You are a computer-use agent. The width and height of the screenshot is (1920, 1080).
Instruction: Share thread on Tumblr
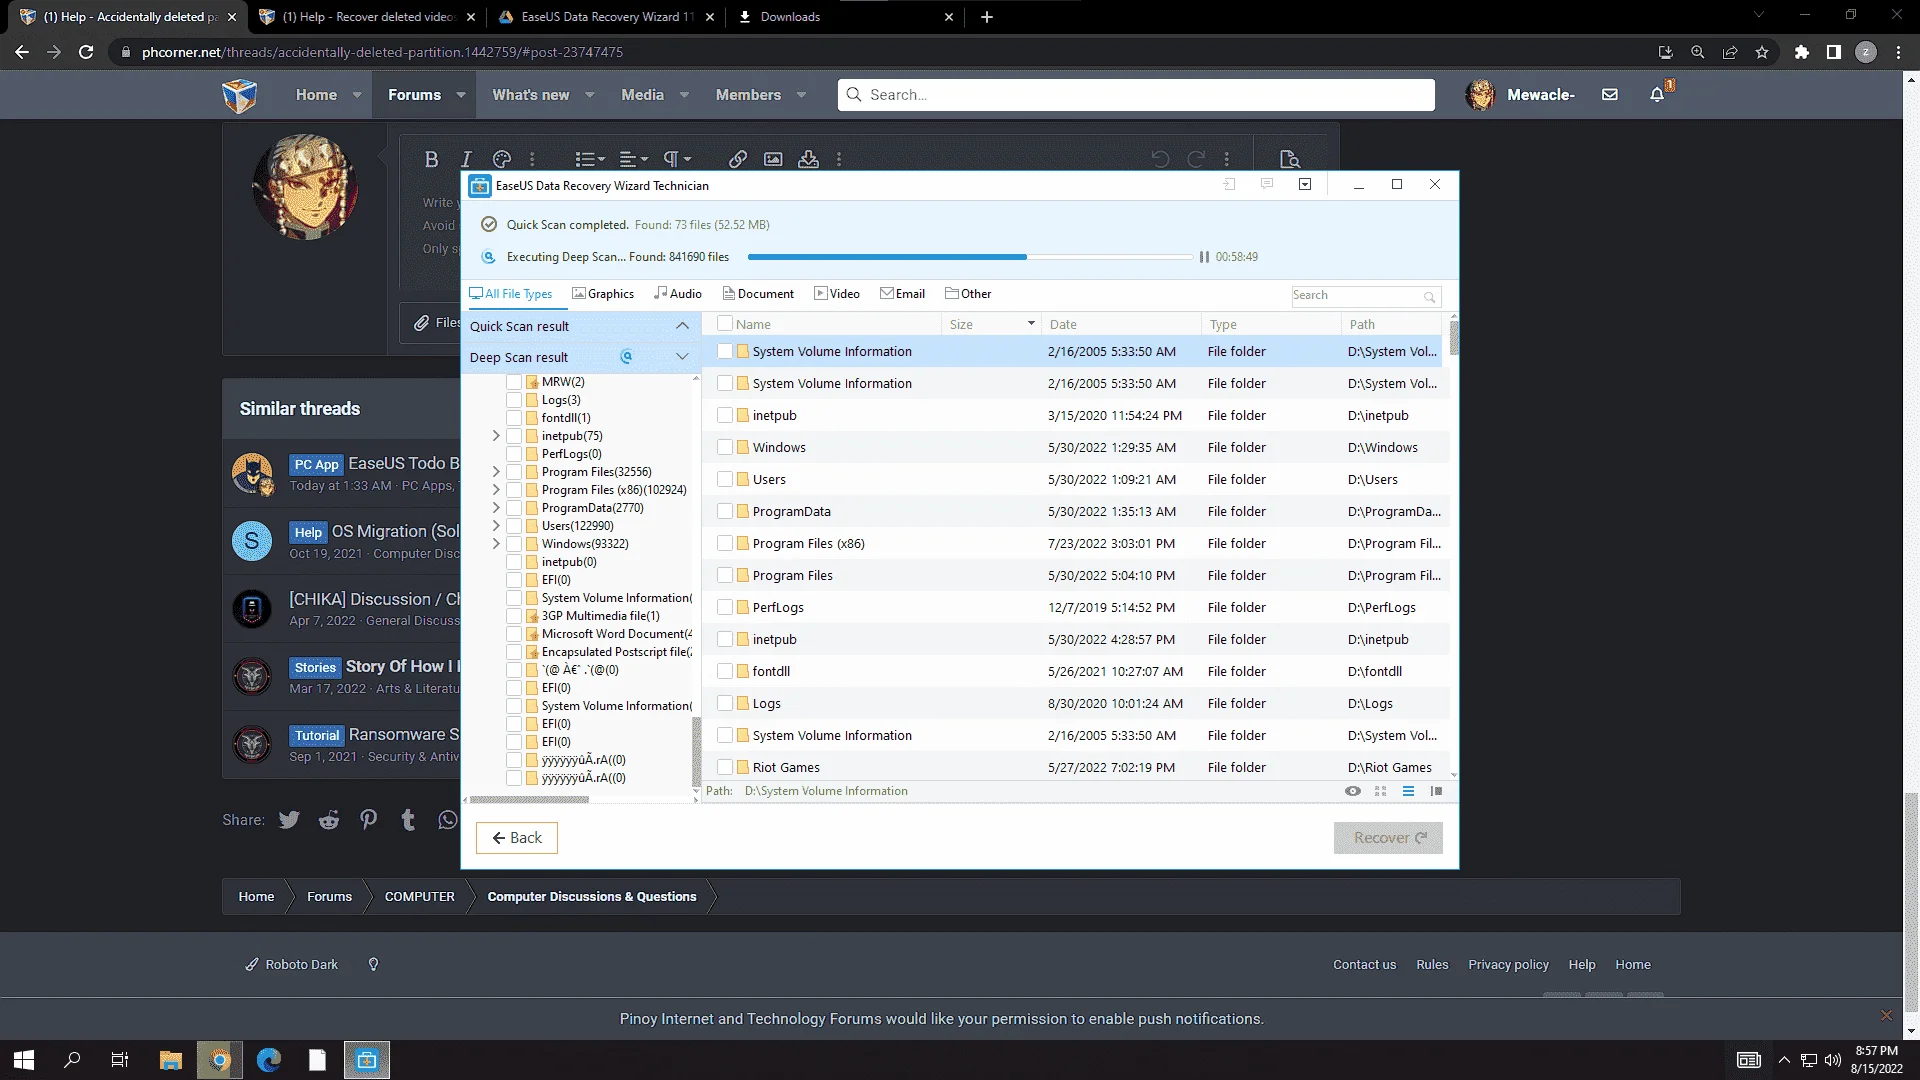(408, 820)
